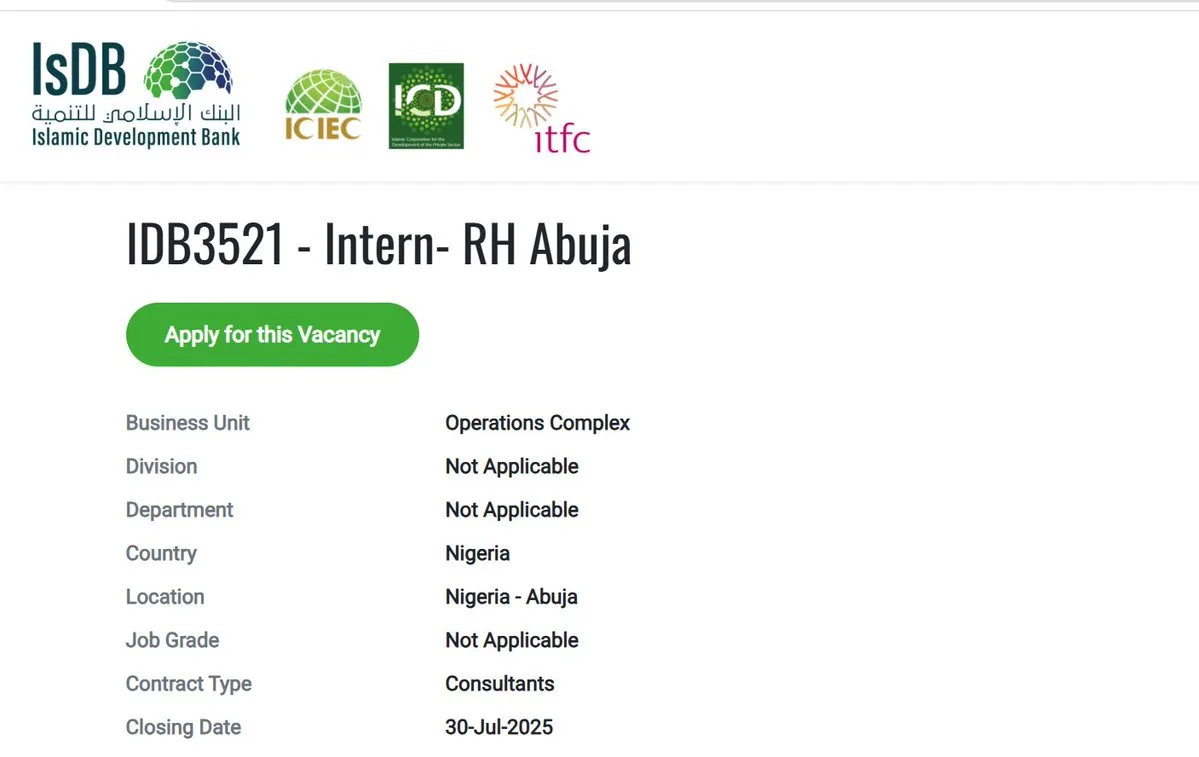Image resolution: width=1199 pixels, height=757 pixels.
Task: Select the Location field label
Action: [x=165, y=597]
